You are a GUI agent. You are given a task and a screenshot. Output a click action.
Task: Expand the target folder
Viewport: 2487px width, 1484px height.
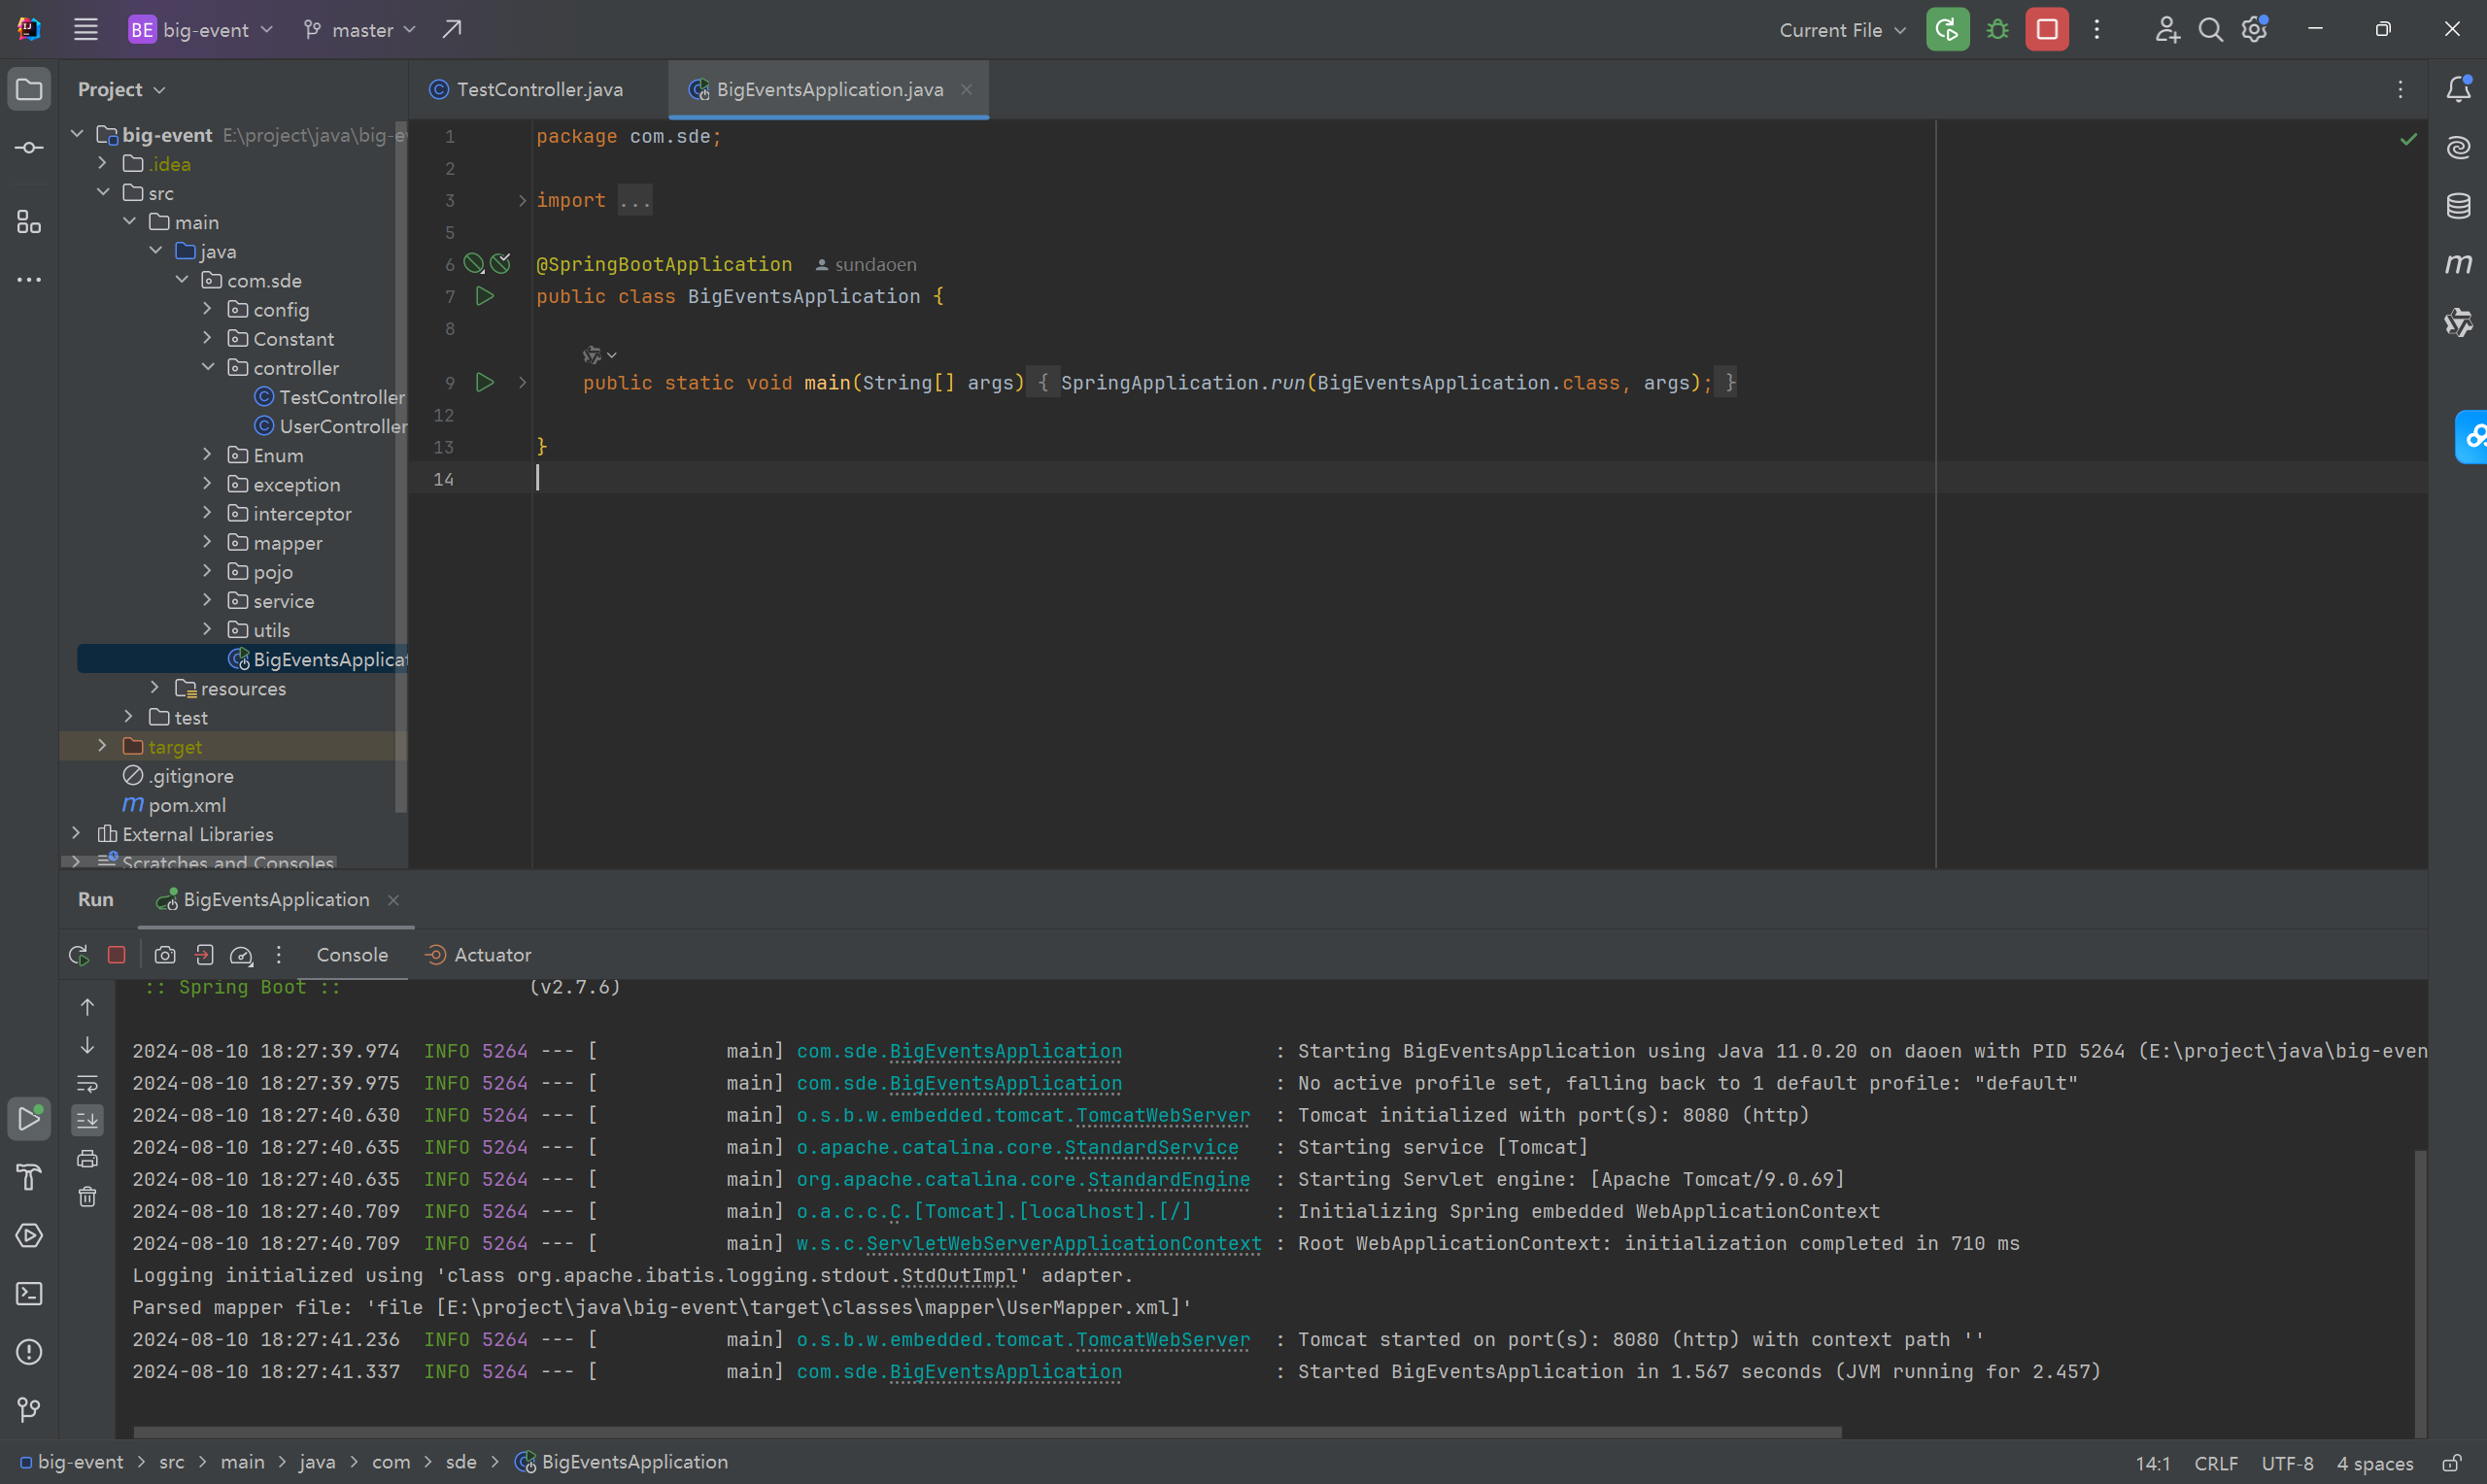(x=102, y=746)
